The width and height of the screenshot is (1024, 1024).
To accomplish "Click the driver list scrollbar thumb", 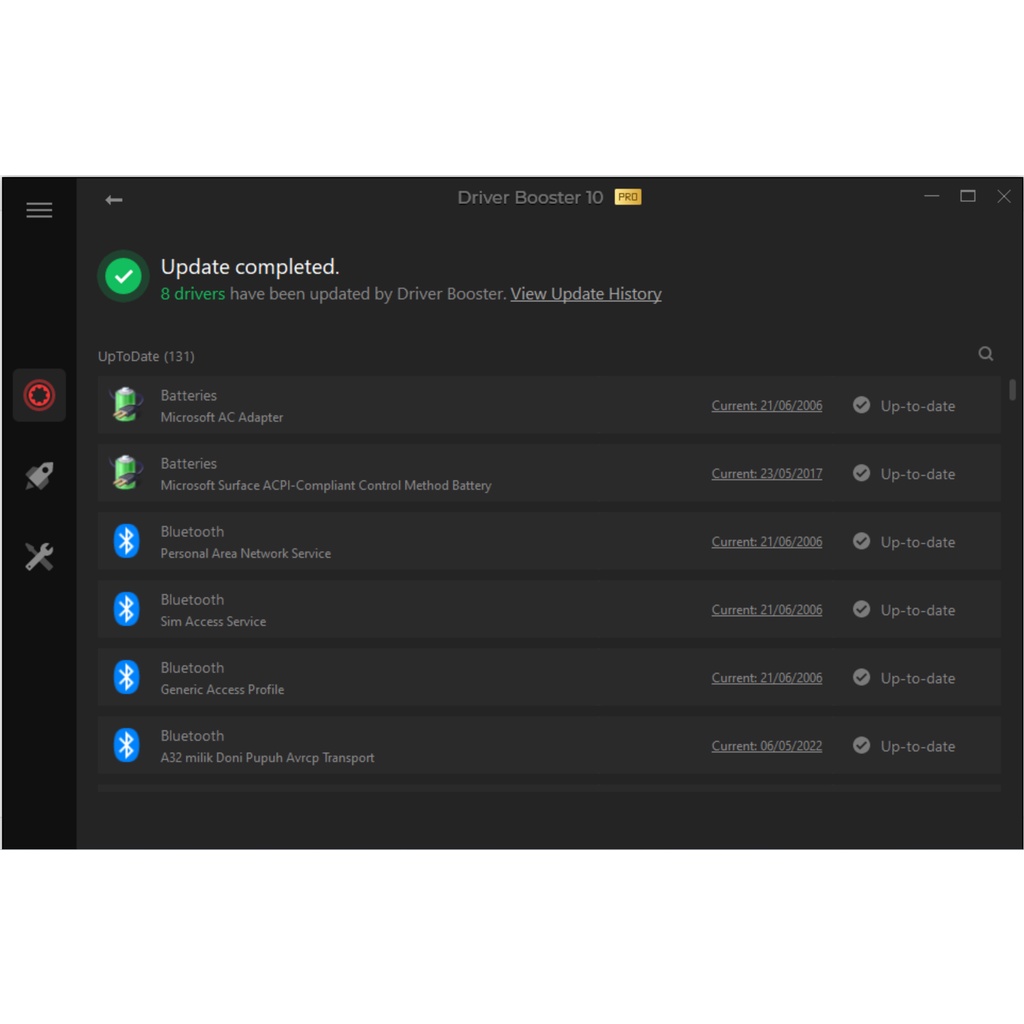I will coord(1012,390).
